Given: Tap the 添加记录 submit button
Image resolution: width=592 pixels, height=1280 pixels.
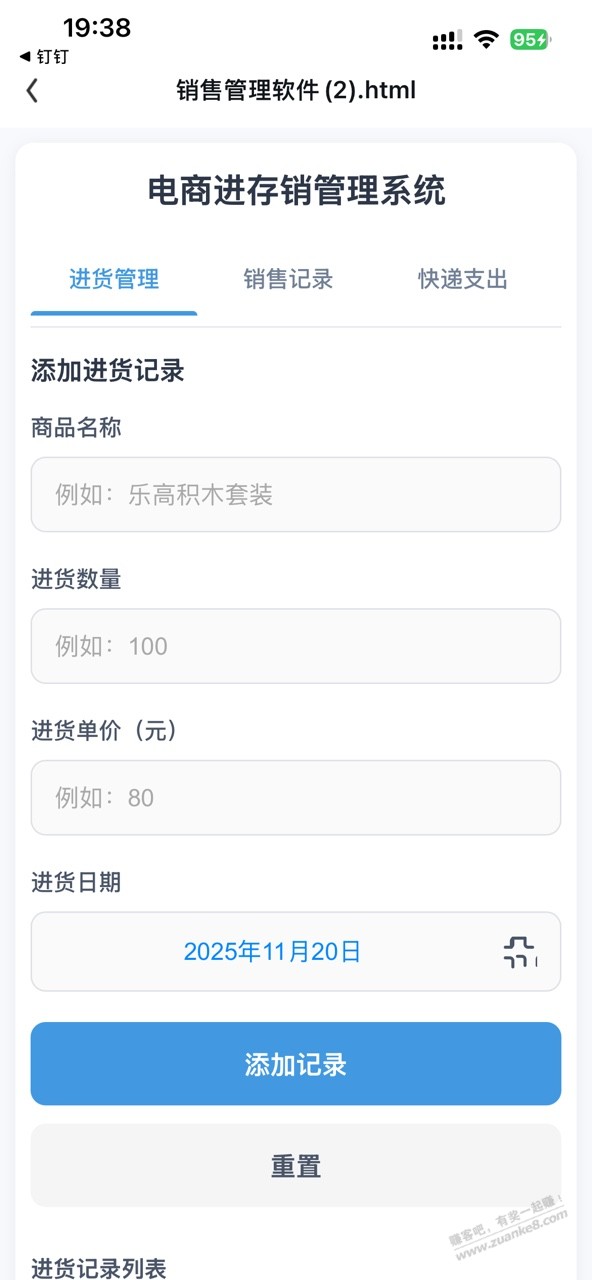Looking at the screenshot, I should click(296, 1064).
